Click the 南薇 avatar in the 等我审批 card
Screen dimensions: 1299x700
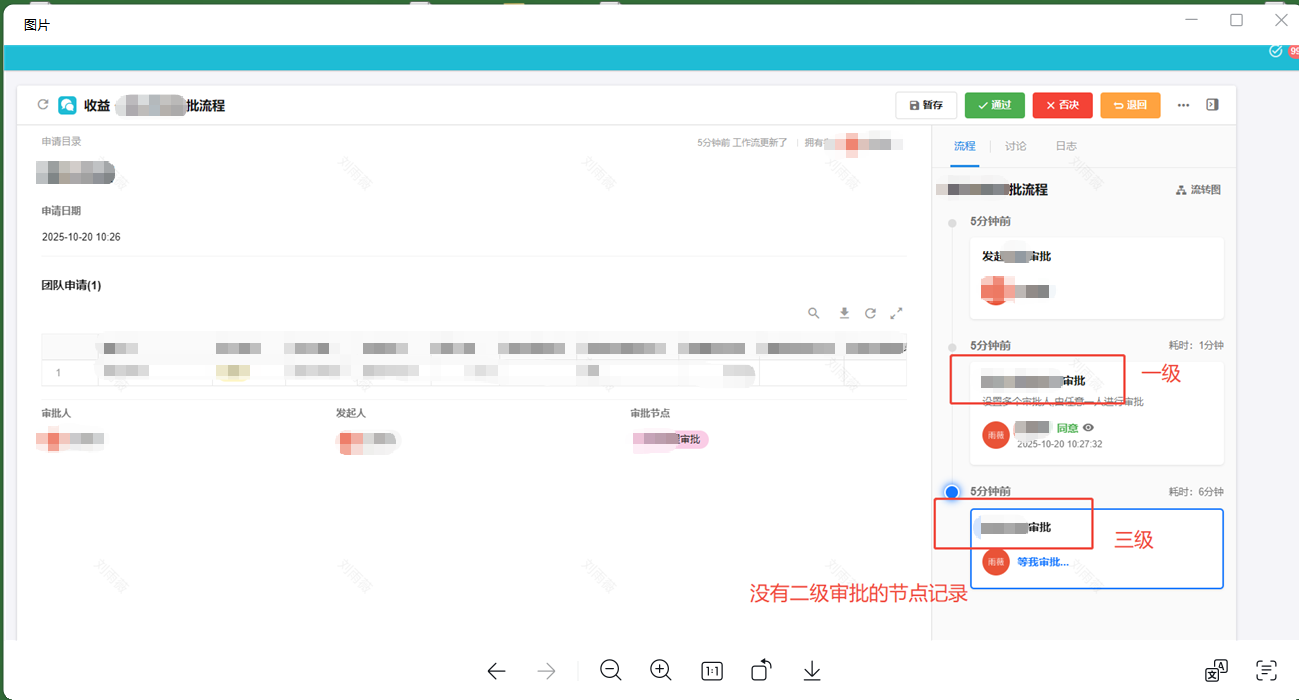[x=996, y=562]
